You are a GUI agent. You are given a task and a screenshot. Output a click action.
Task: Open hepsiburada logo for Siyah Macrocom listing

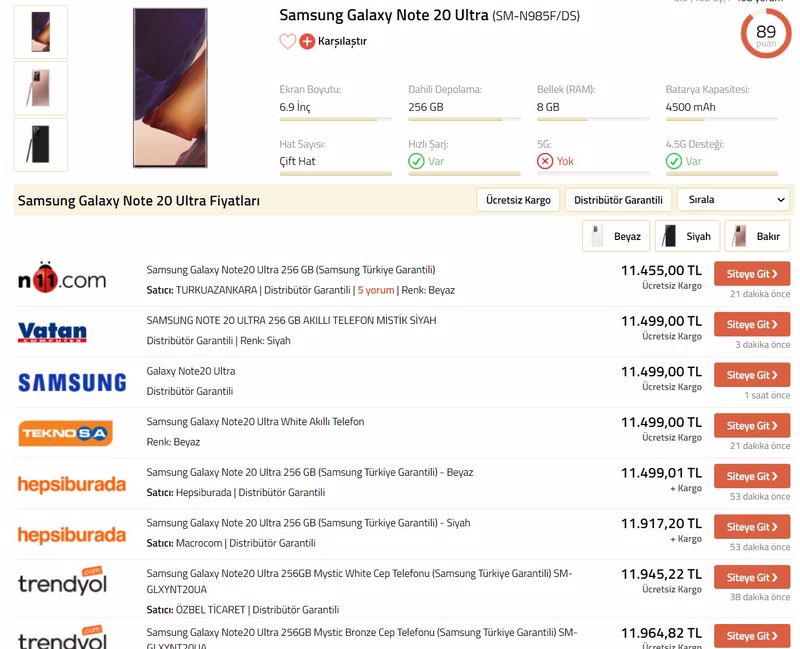click(x=72, y=535)
